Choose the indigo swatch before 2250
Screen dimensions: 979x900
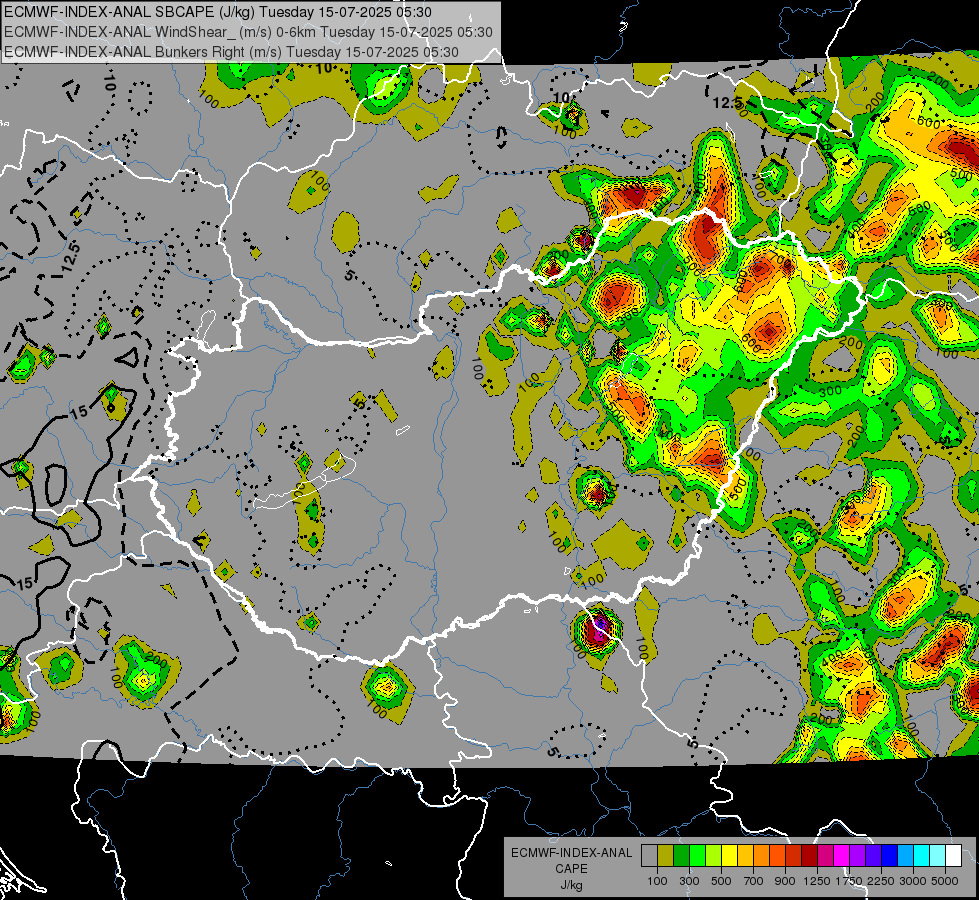[873, 856]
